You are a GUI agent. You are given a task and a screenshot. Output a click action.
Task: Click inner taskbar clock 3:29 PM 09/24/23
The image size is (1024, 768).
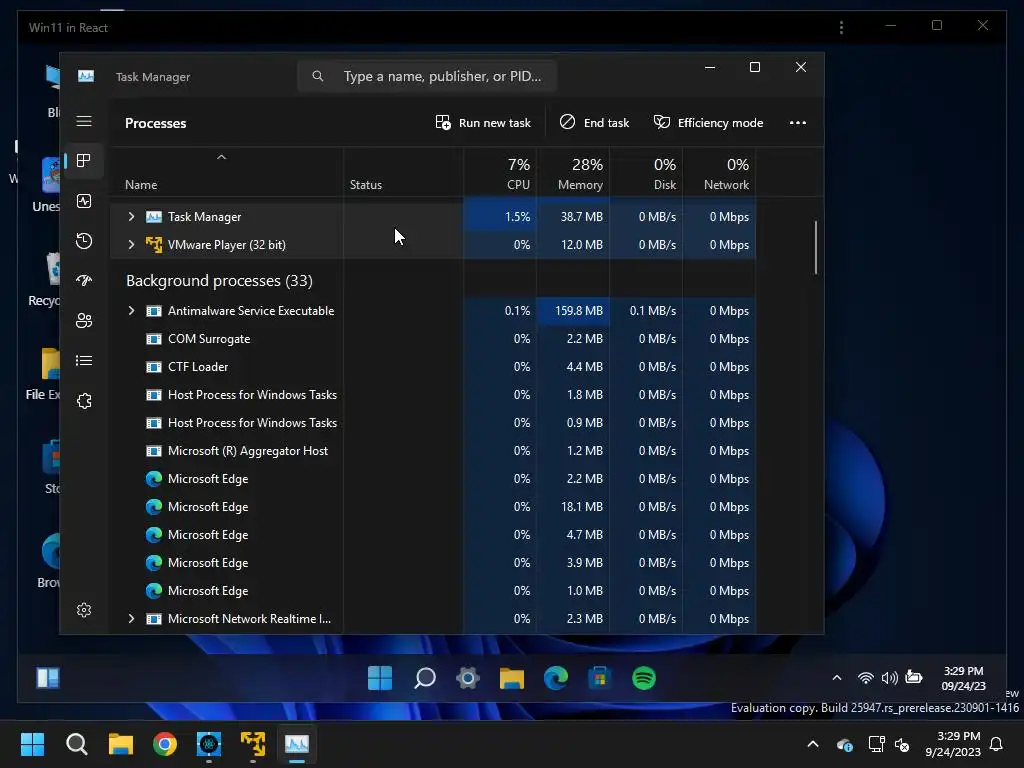pos(963,679)
